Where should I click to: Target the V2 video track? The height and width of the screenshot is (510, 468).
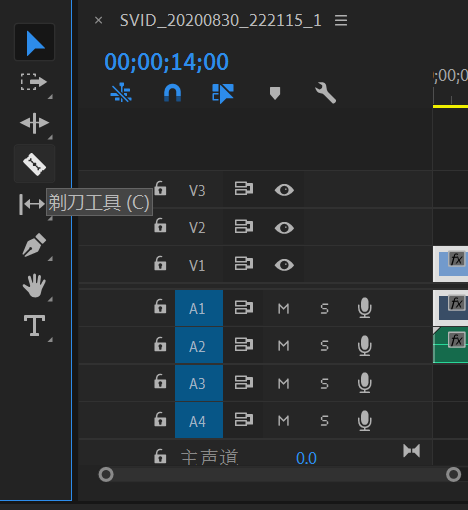197,228
